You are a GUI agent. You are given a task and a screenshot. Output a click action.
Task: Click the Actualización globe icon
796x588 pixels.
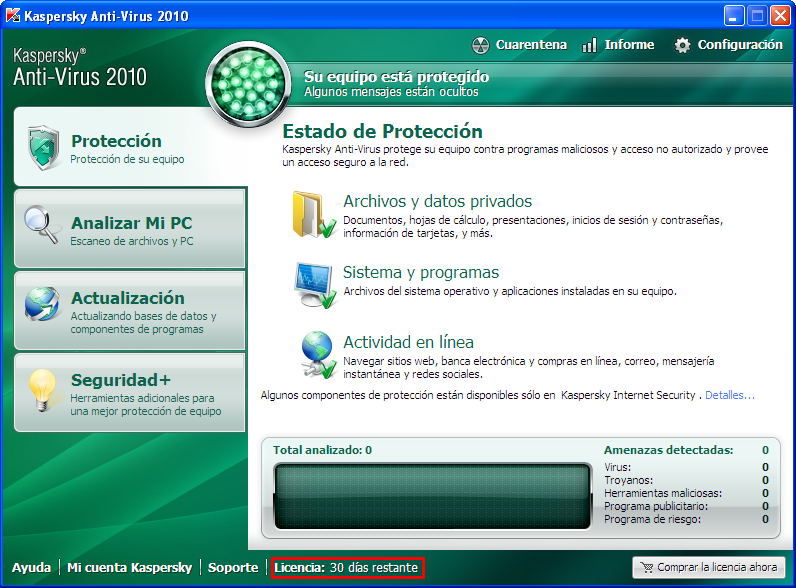[x=42, y=304]
